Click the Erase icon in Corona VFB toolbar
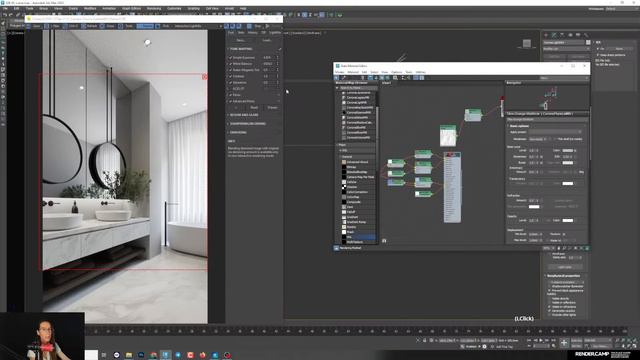Viewport: 640px width, 360px height. (102, 26)
